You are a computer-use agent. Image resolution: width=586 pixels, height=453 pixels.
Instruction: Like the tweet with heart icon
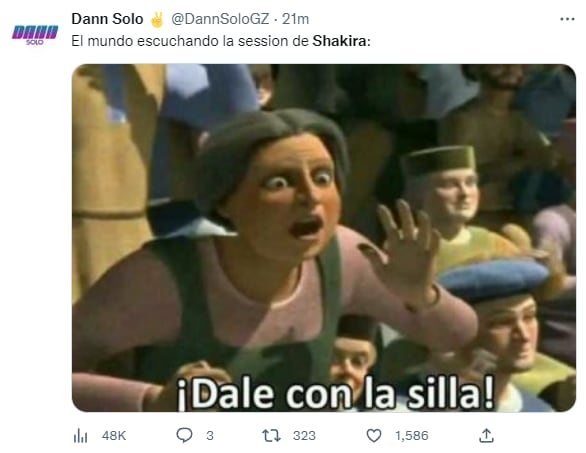click(374, 436)
